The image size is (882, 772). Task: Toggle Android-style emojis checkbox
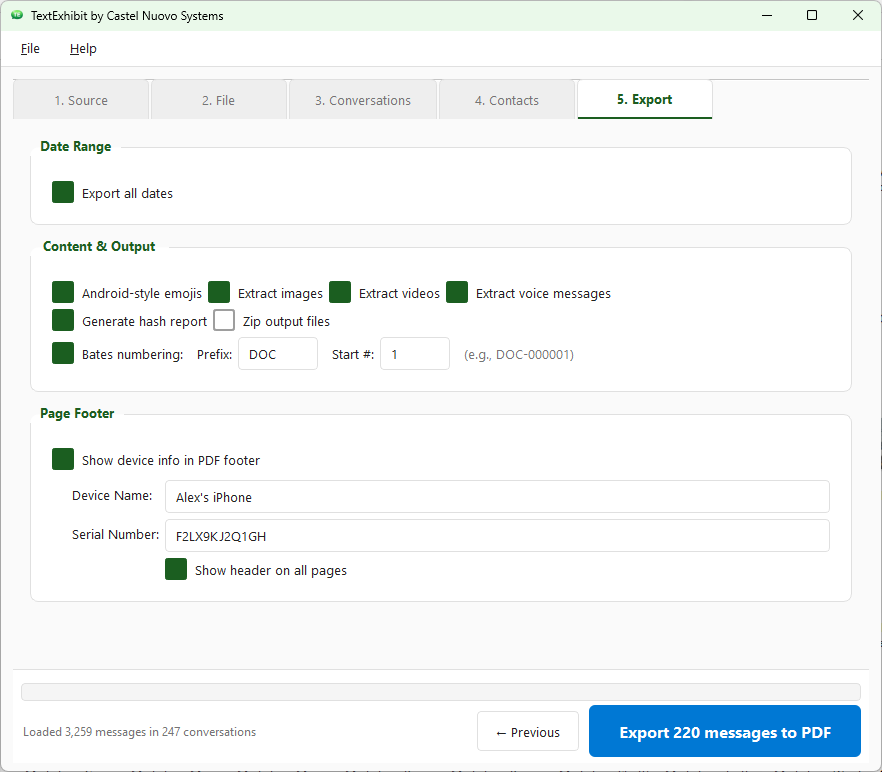(x=63, y=292)
